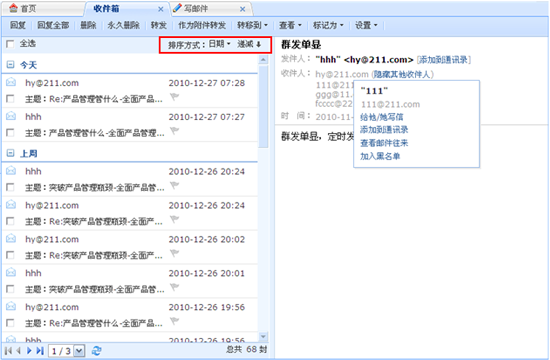Tick the 全选 select-all checkbox

(x=11, y=44)
